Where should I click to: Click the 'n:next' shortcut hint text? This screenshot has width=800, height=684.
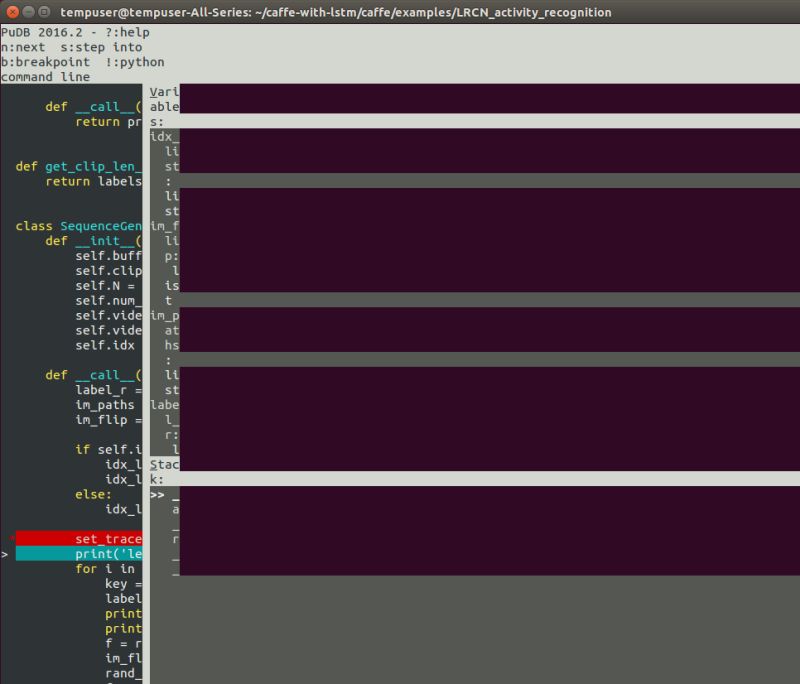click(22, 47)
